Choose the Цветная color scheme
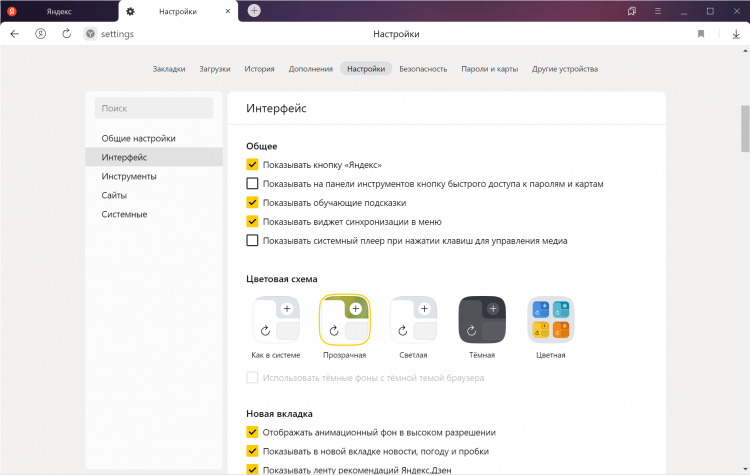 pos(551,320)
